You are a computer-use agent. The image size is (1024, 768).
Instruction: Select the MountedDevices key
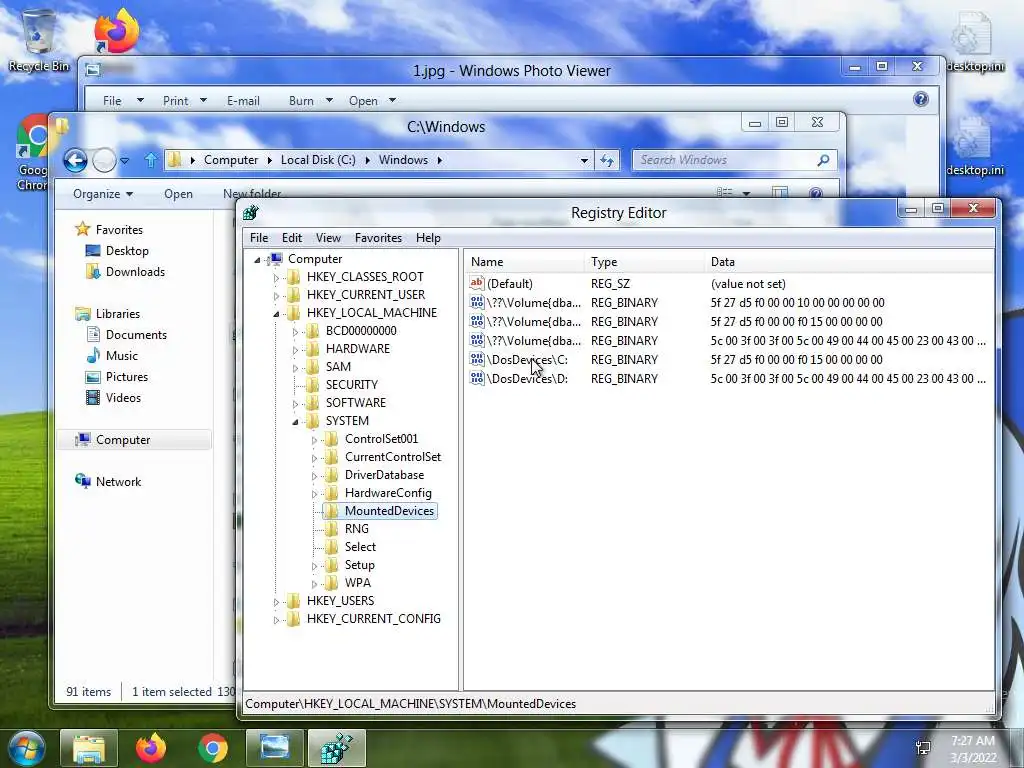click(389, 511)
